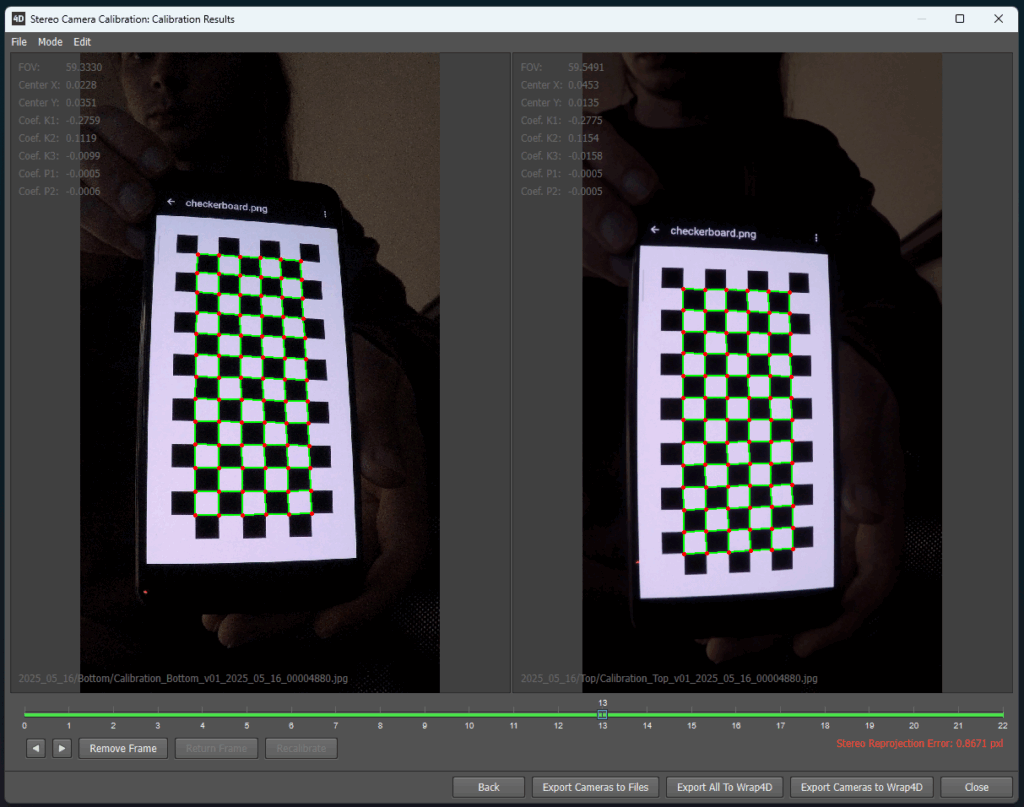
Task: Open the Mode menu
Action: (50, 42)
